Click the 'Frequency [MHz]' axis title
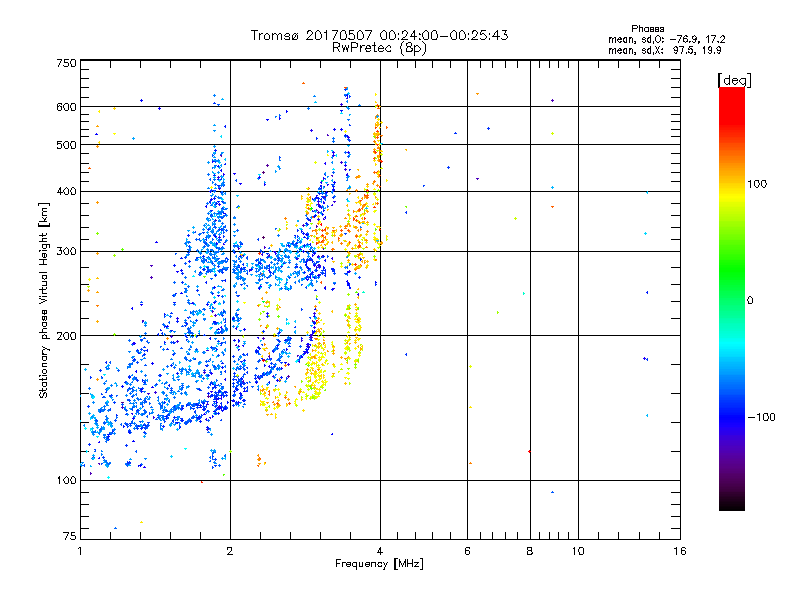 [x=379, y=564]
